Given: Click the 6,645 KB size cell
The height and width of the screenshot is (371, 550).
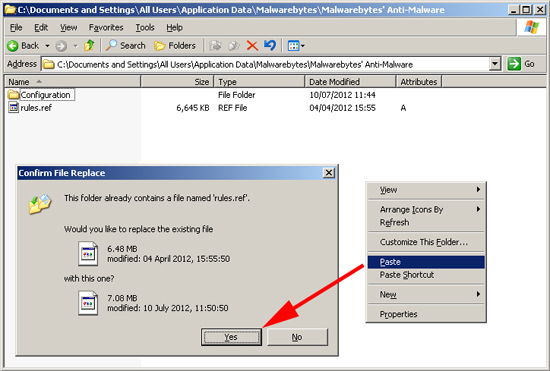Looking at the screenshot, I should (193, 108).
